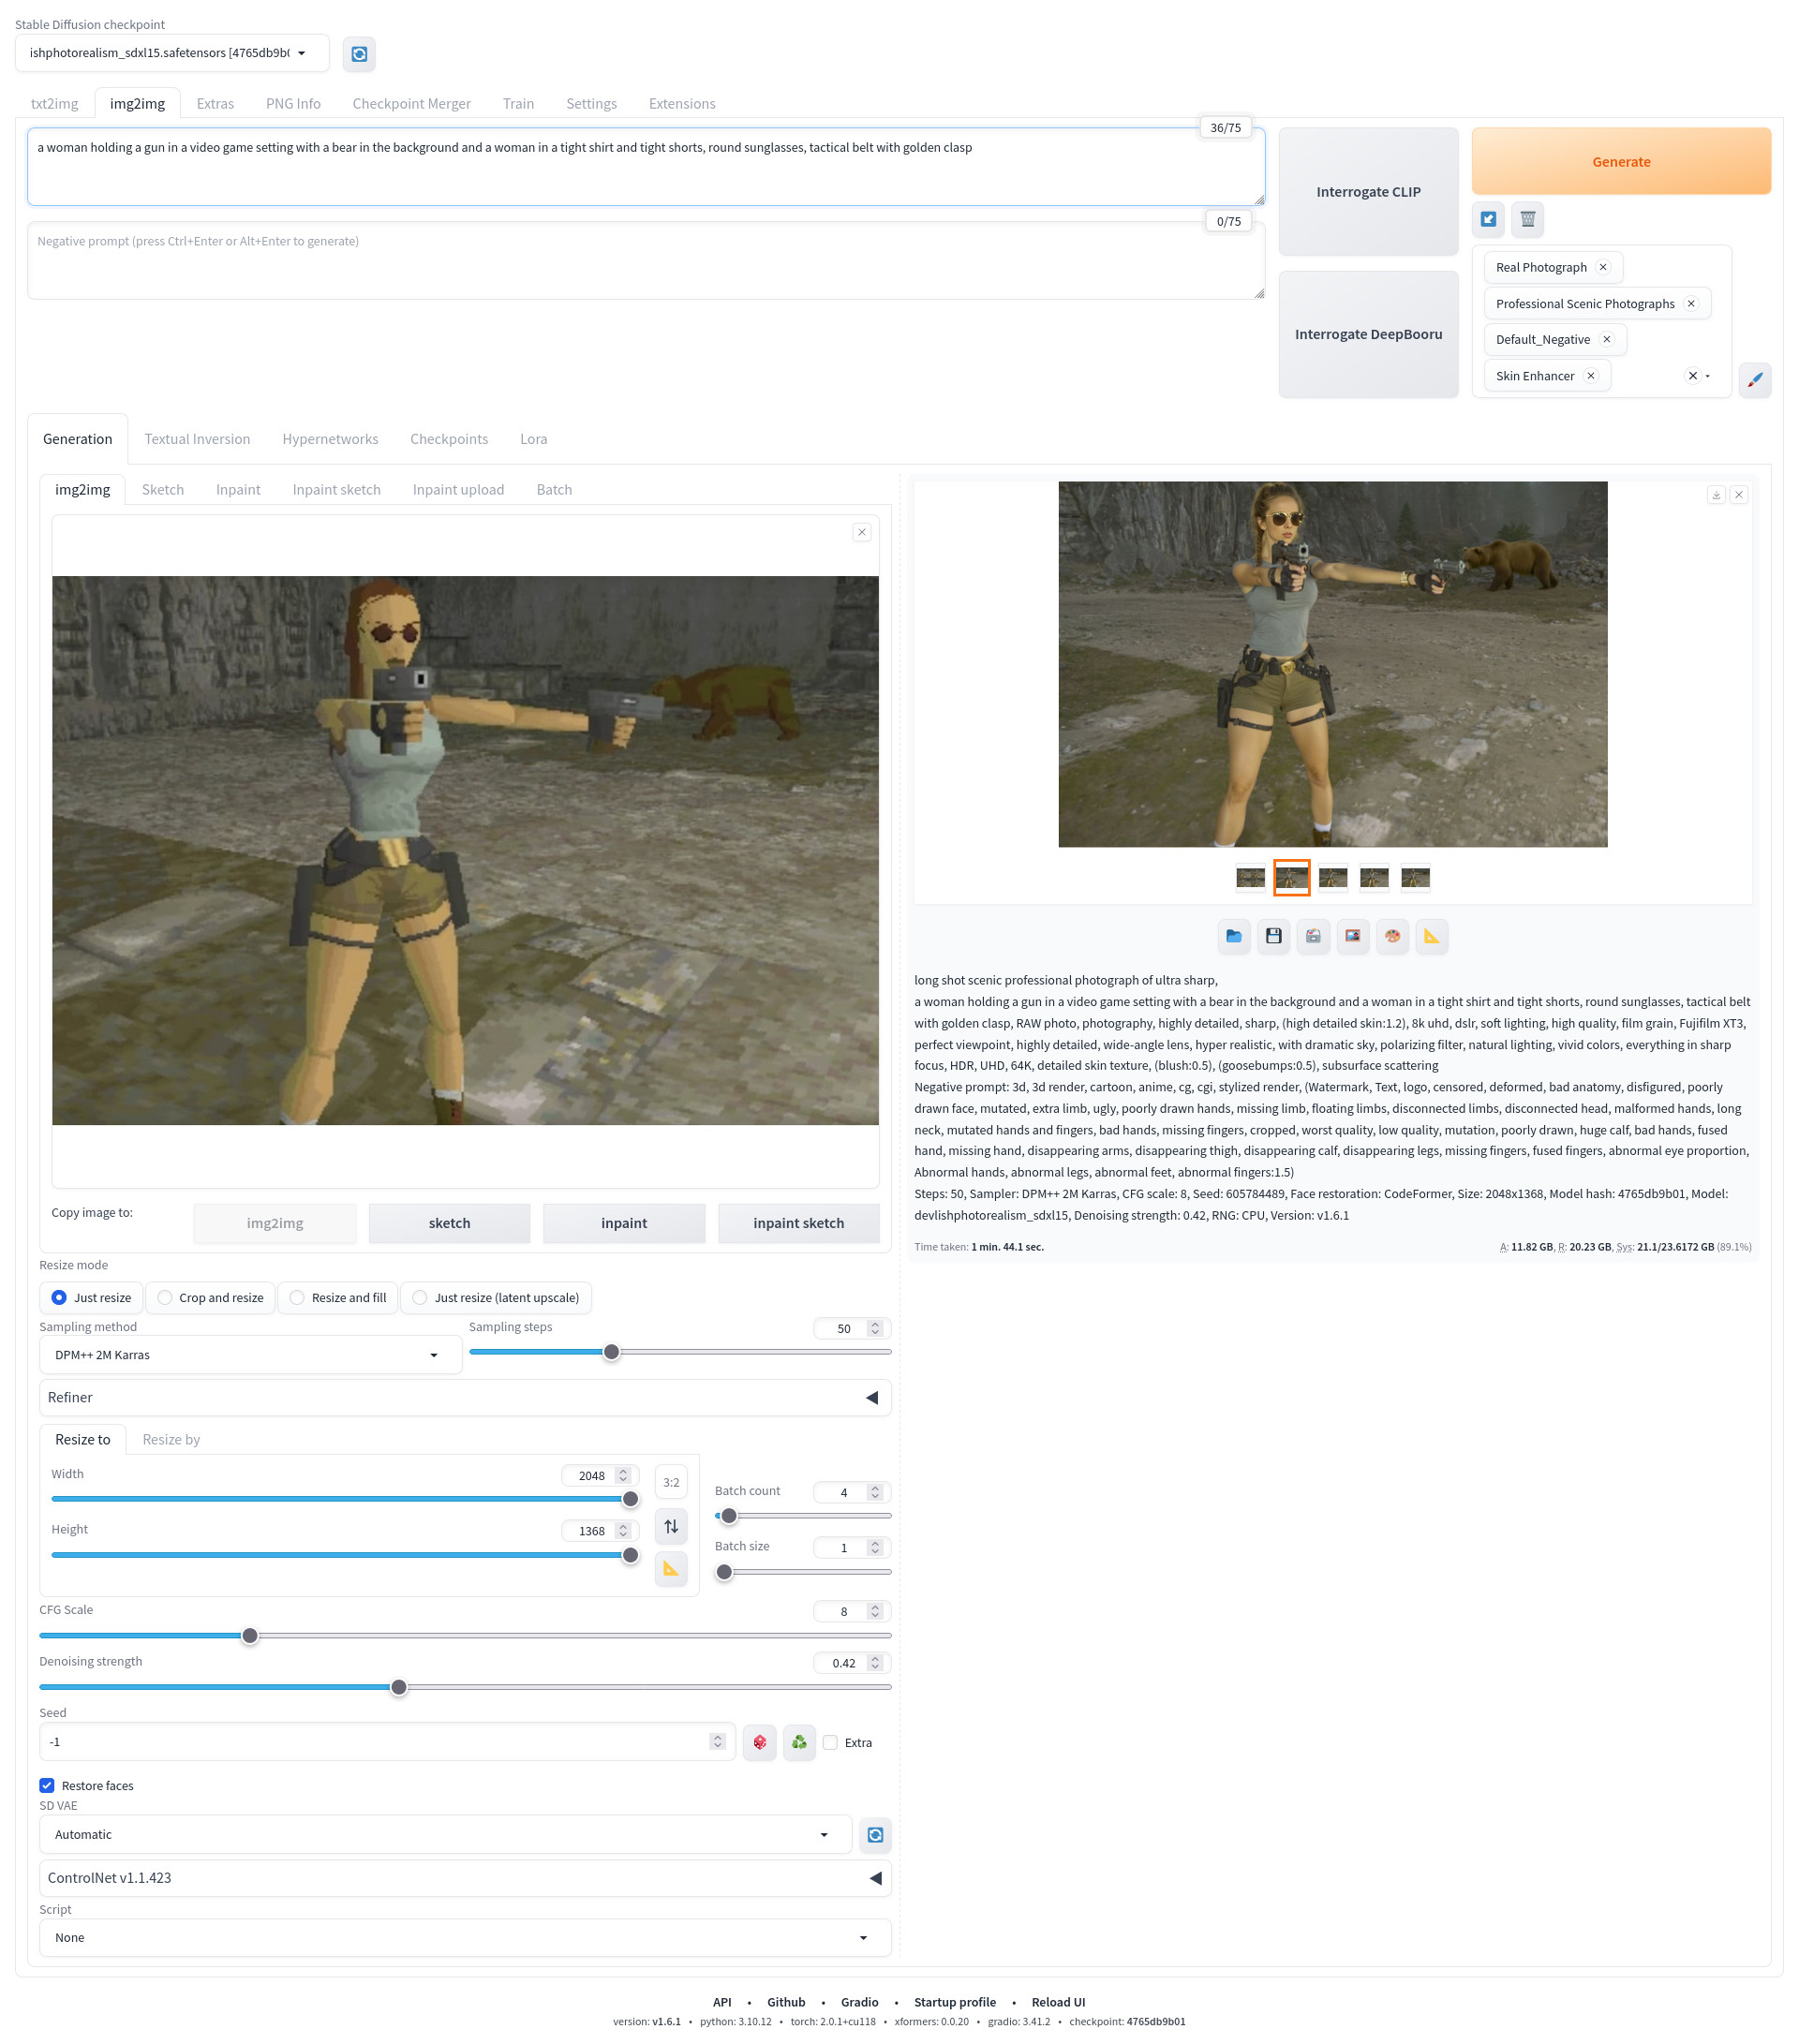
Task: Adjust the Denoising strength slider
Action: pos(465,1687)
